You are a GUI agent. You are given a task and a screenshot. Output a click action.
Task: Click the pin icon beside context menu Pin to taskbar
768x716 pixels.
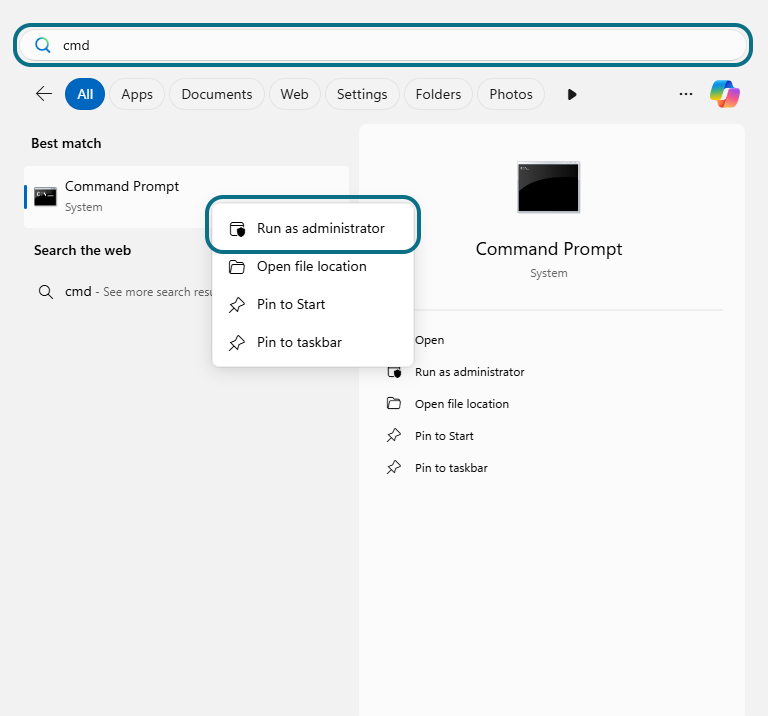coord(237,343)
